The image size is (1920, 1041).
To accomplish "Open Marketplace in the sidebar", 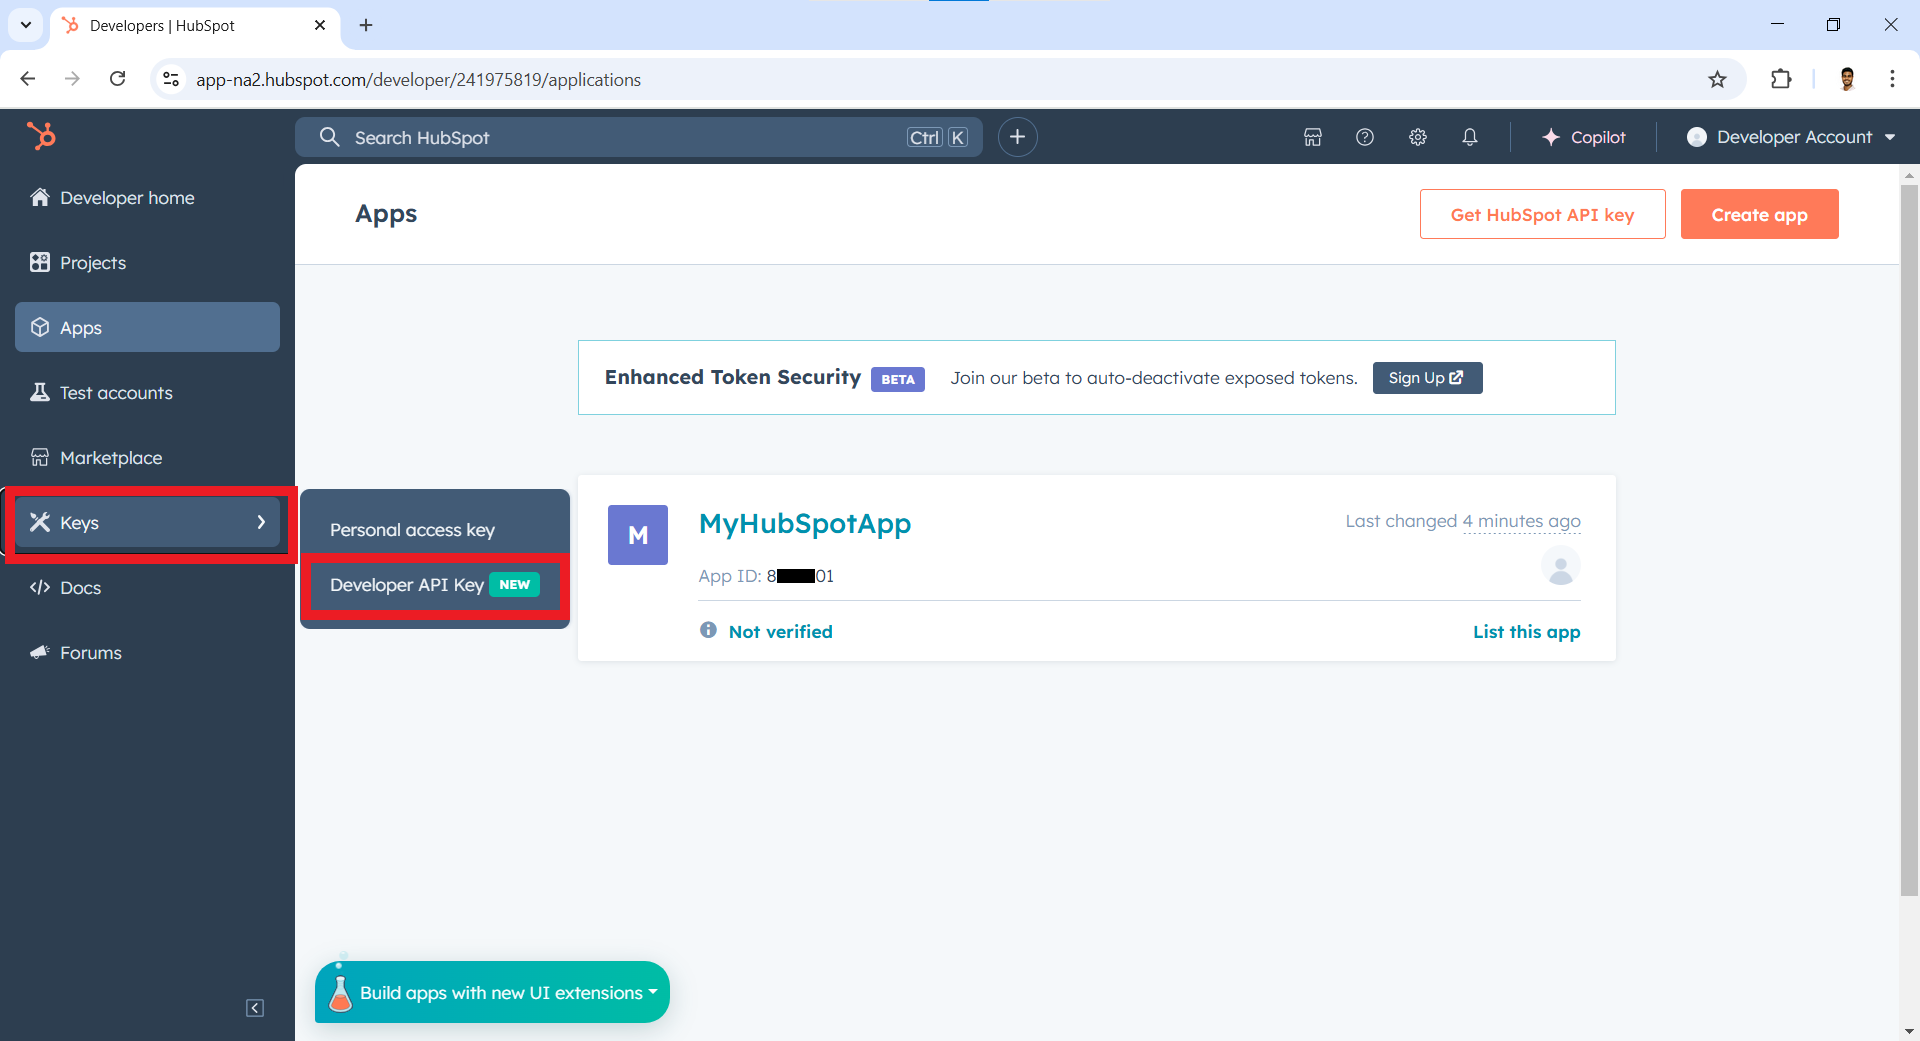I will pos(147,458).
